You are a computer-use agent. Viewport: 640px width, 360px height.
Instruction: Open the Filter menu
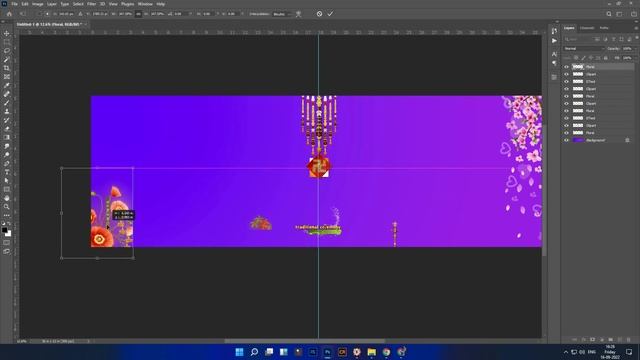(x=91, y=4)
